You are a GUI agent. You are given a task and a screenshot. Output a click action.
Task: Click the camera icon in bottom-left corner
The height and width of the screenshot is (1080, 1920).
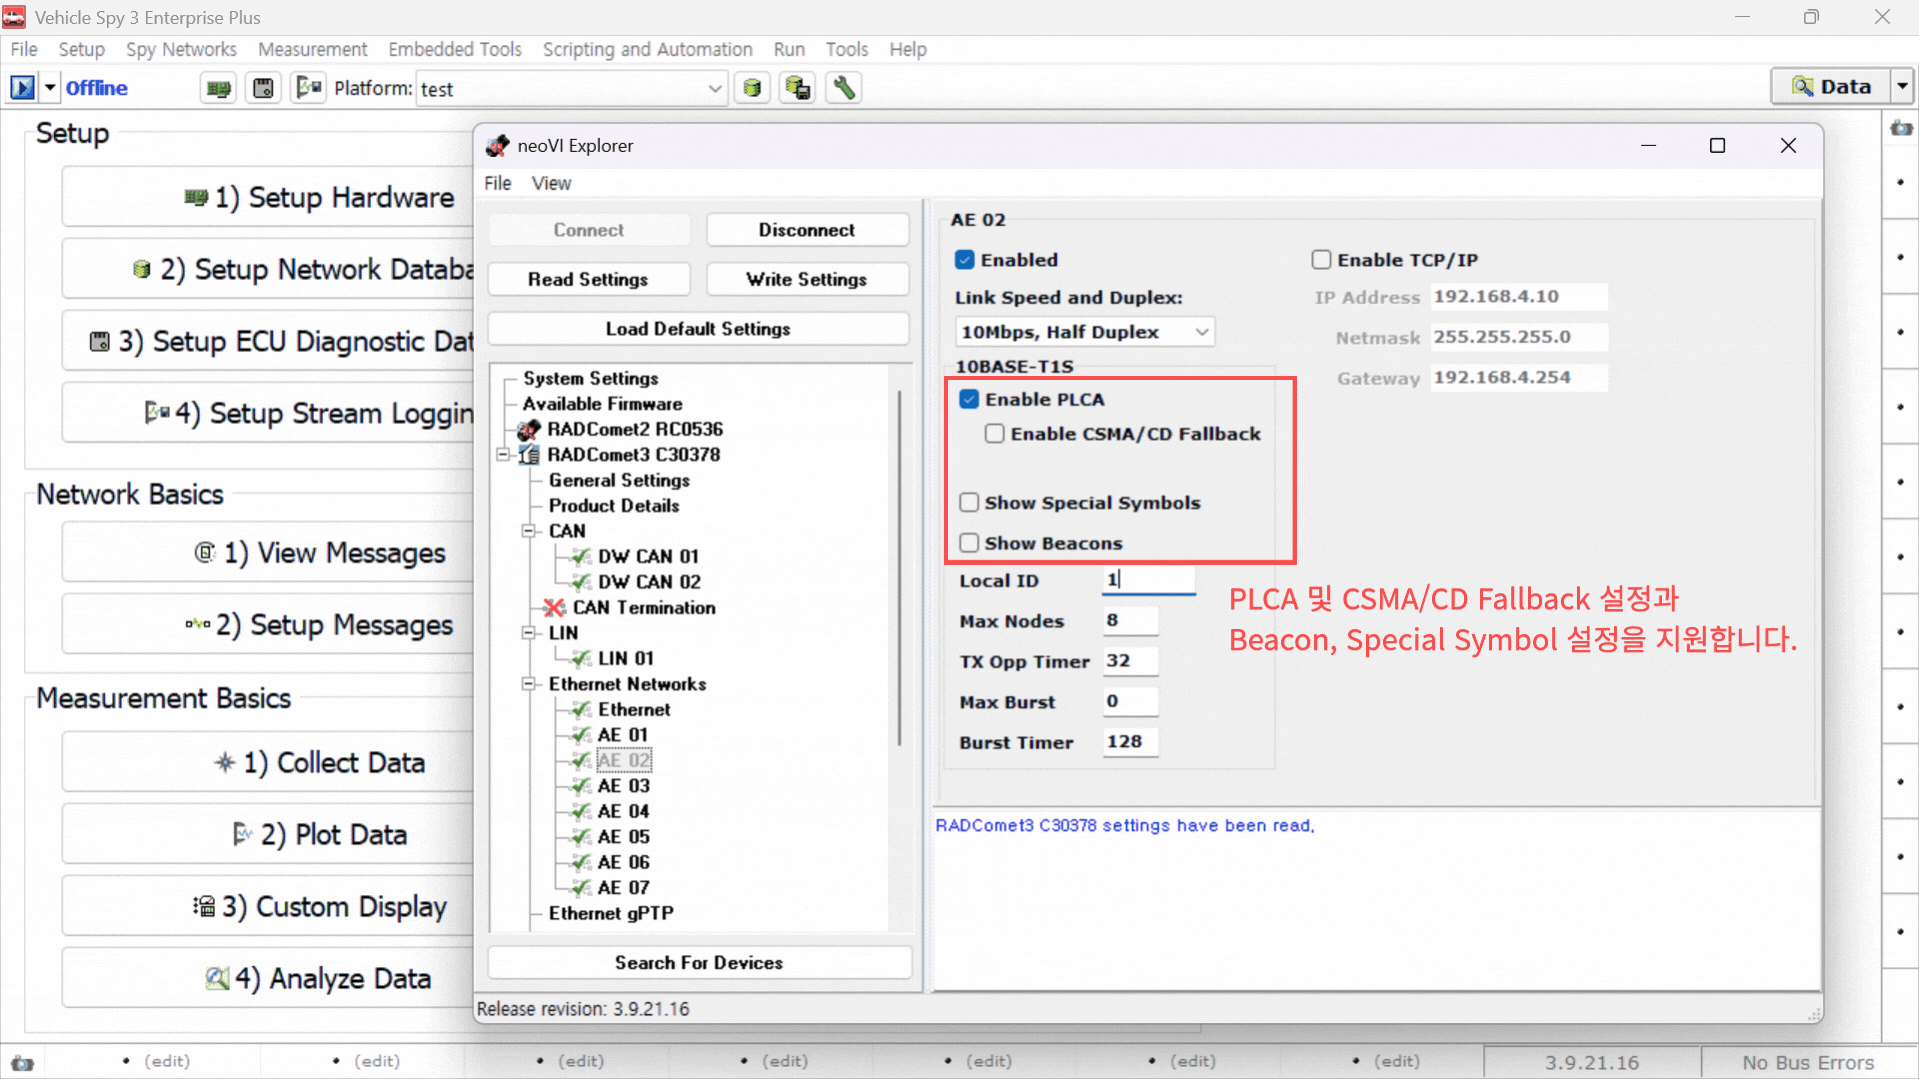[x=22, y=1063]
